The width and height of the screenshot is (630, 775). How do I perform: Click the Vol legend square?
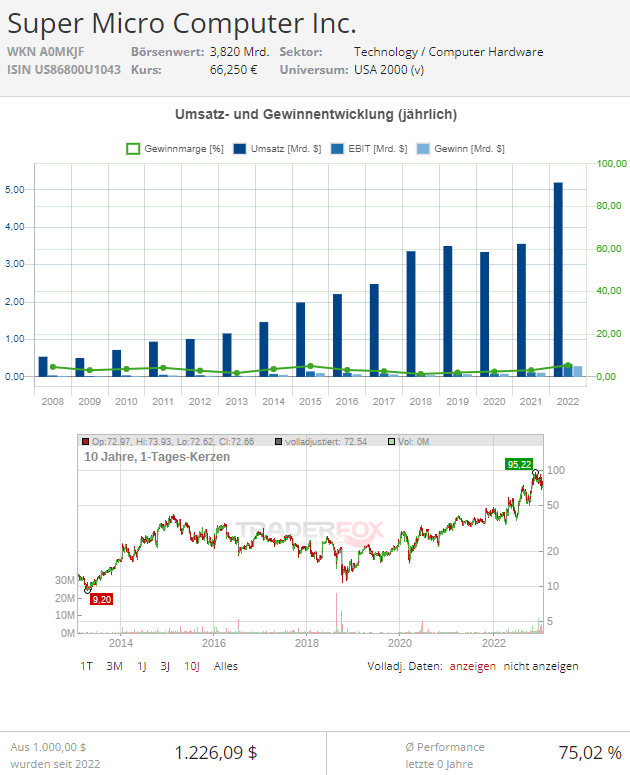pyautogui.click(x=391, y=441)
